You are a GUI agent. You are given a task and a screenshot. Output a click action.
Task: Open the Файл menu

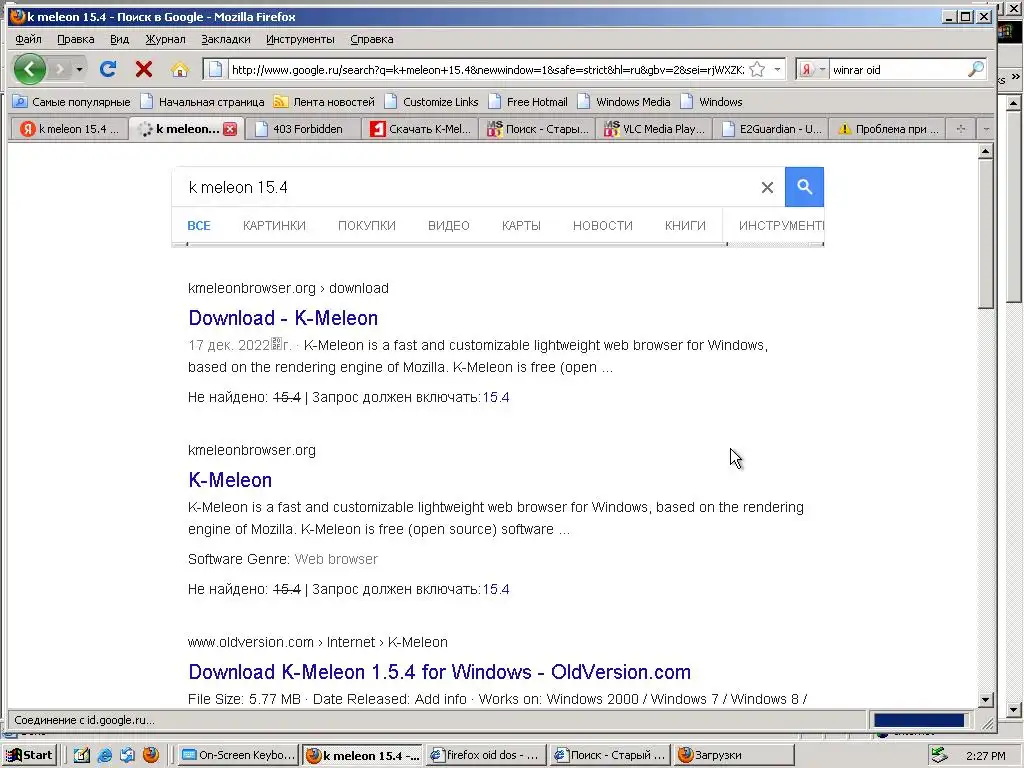28,39
